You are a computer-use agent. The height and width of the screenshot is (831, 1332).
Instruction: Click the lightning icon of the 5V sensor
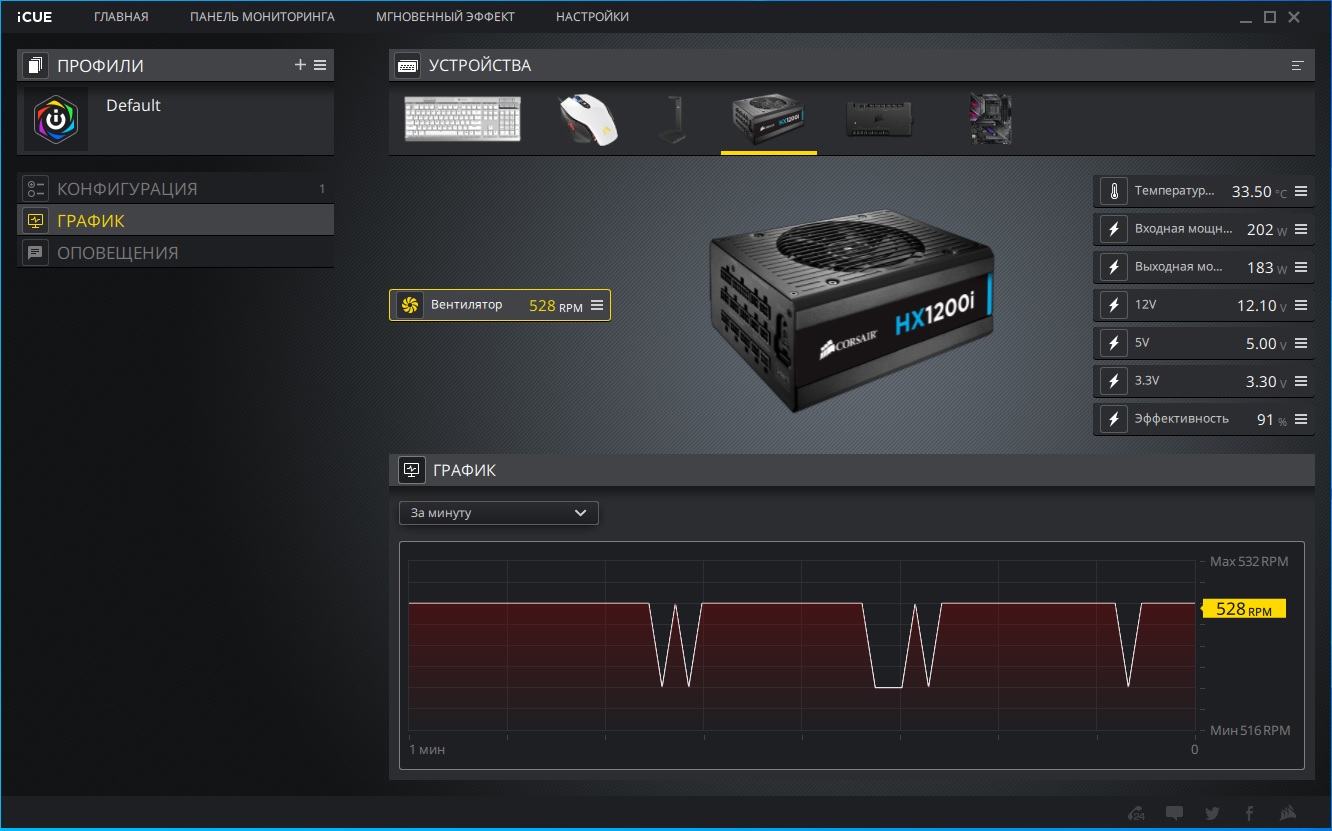(x=1112, y=343)
